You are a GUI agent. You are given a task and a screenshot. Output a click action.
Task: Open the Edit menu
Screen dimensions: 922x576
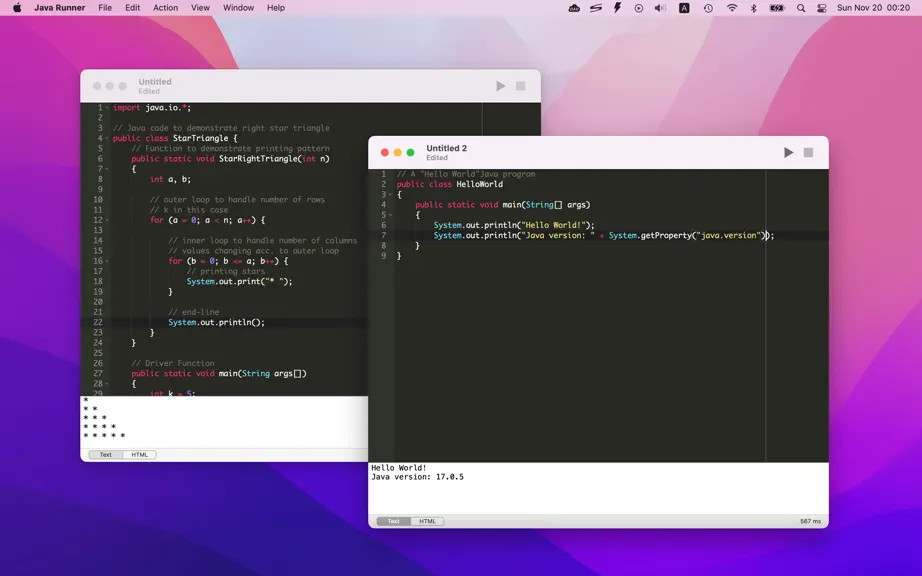(132, 8)
